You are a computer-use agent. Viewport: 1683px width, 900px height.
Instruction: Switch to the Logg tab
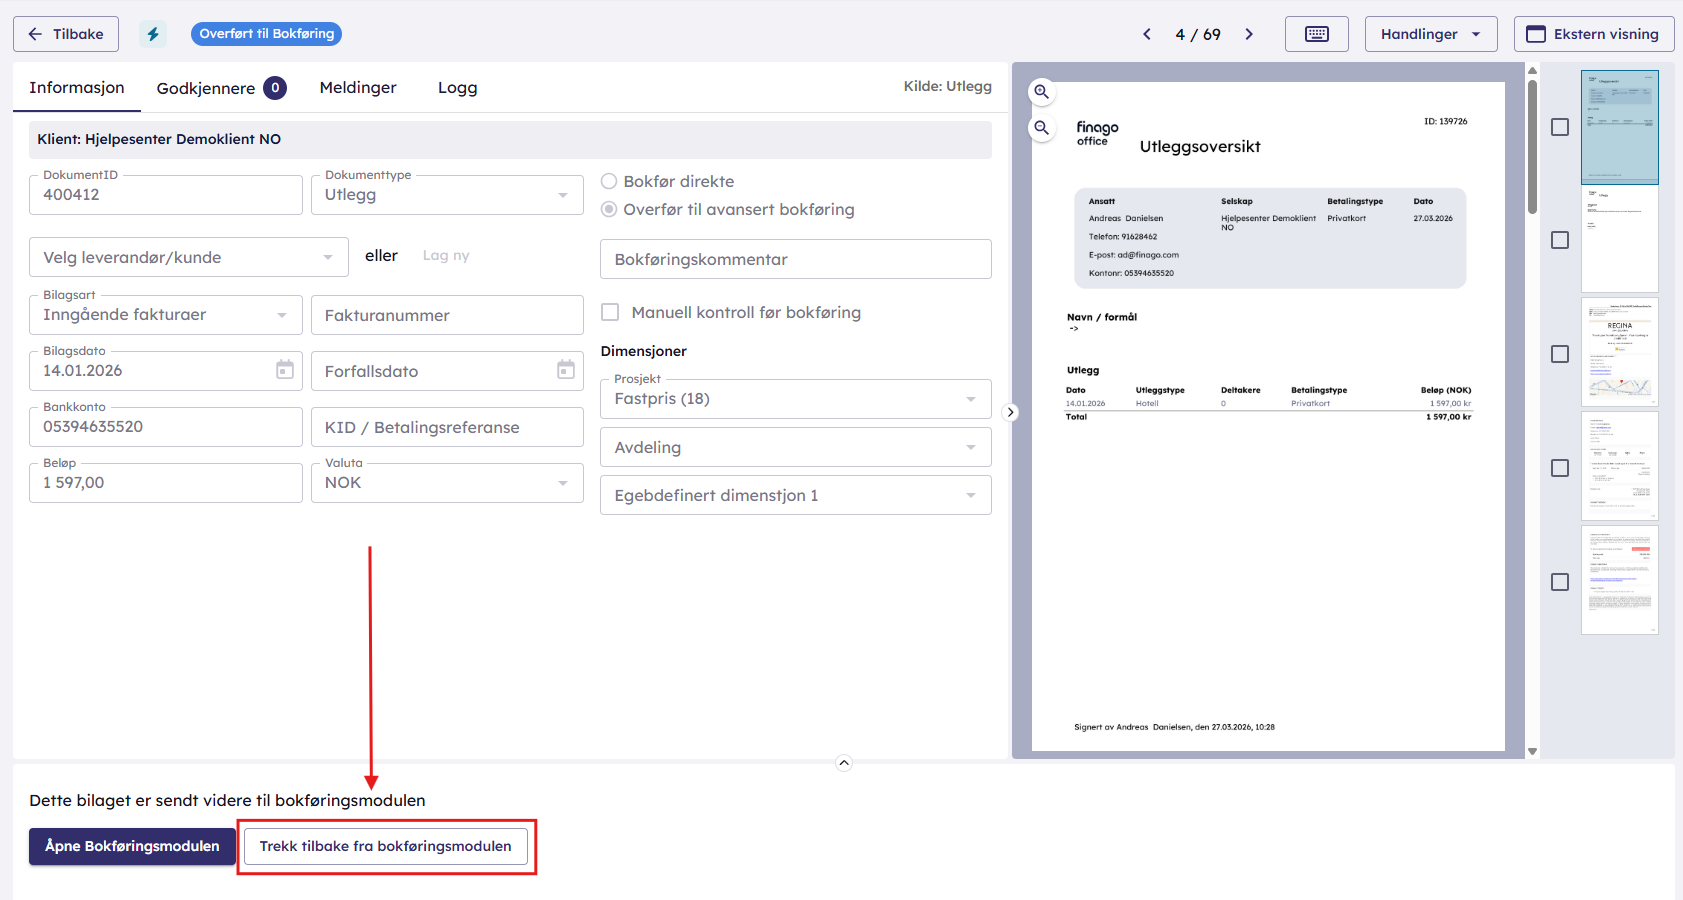coord(457,88)
